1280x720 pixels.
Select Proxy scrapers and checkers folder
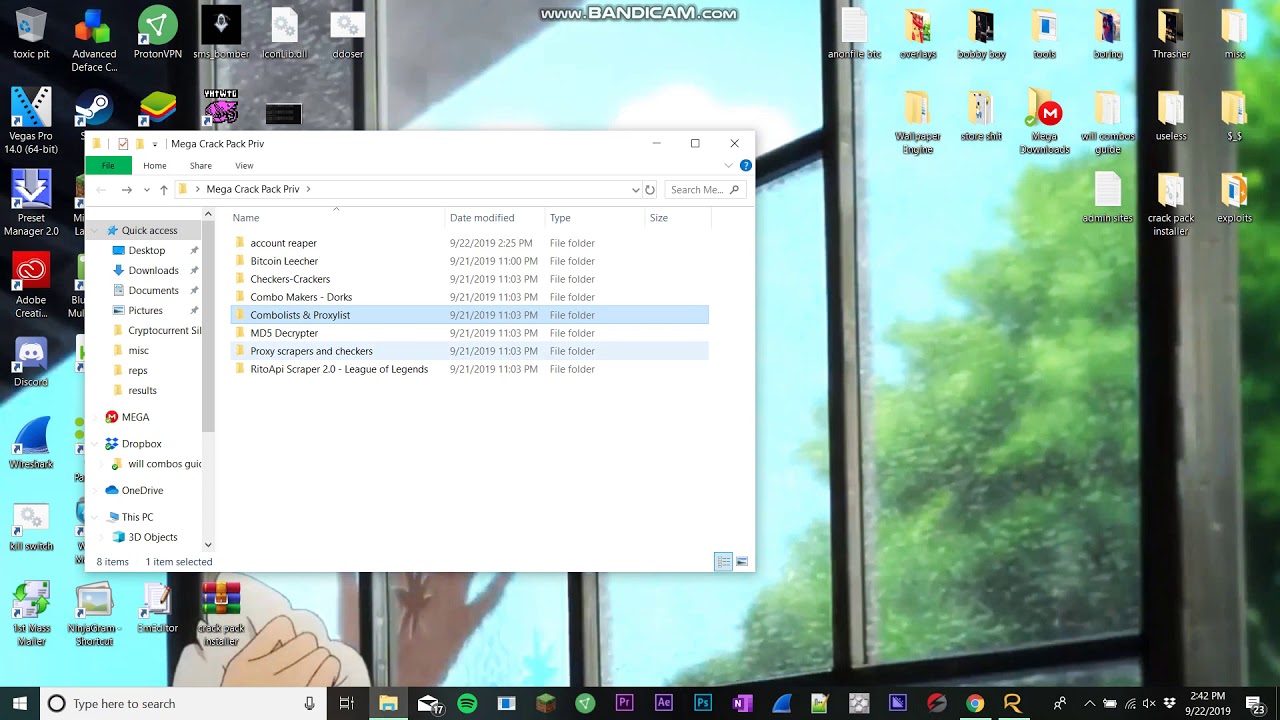click(469, 351)
